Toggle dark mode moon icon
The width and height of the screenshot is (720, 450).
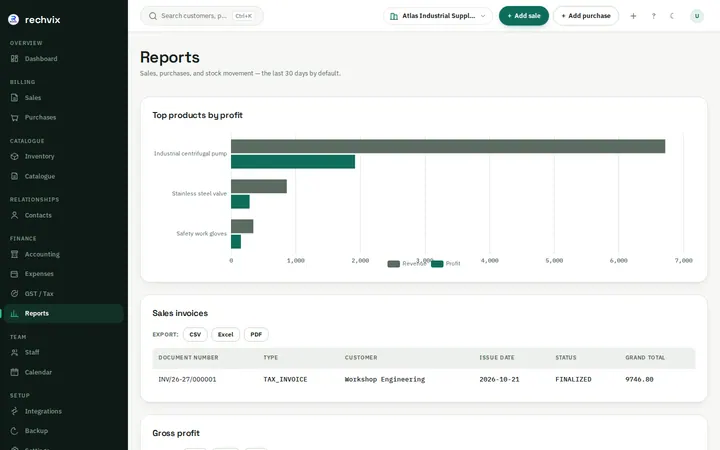(x=672, y=16)
